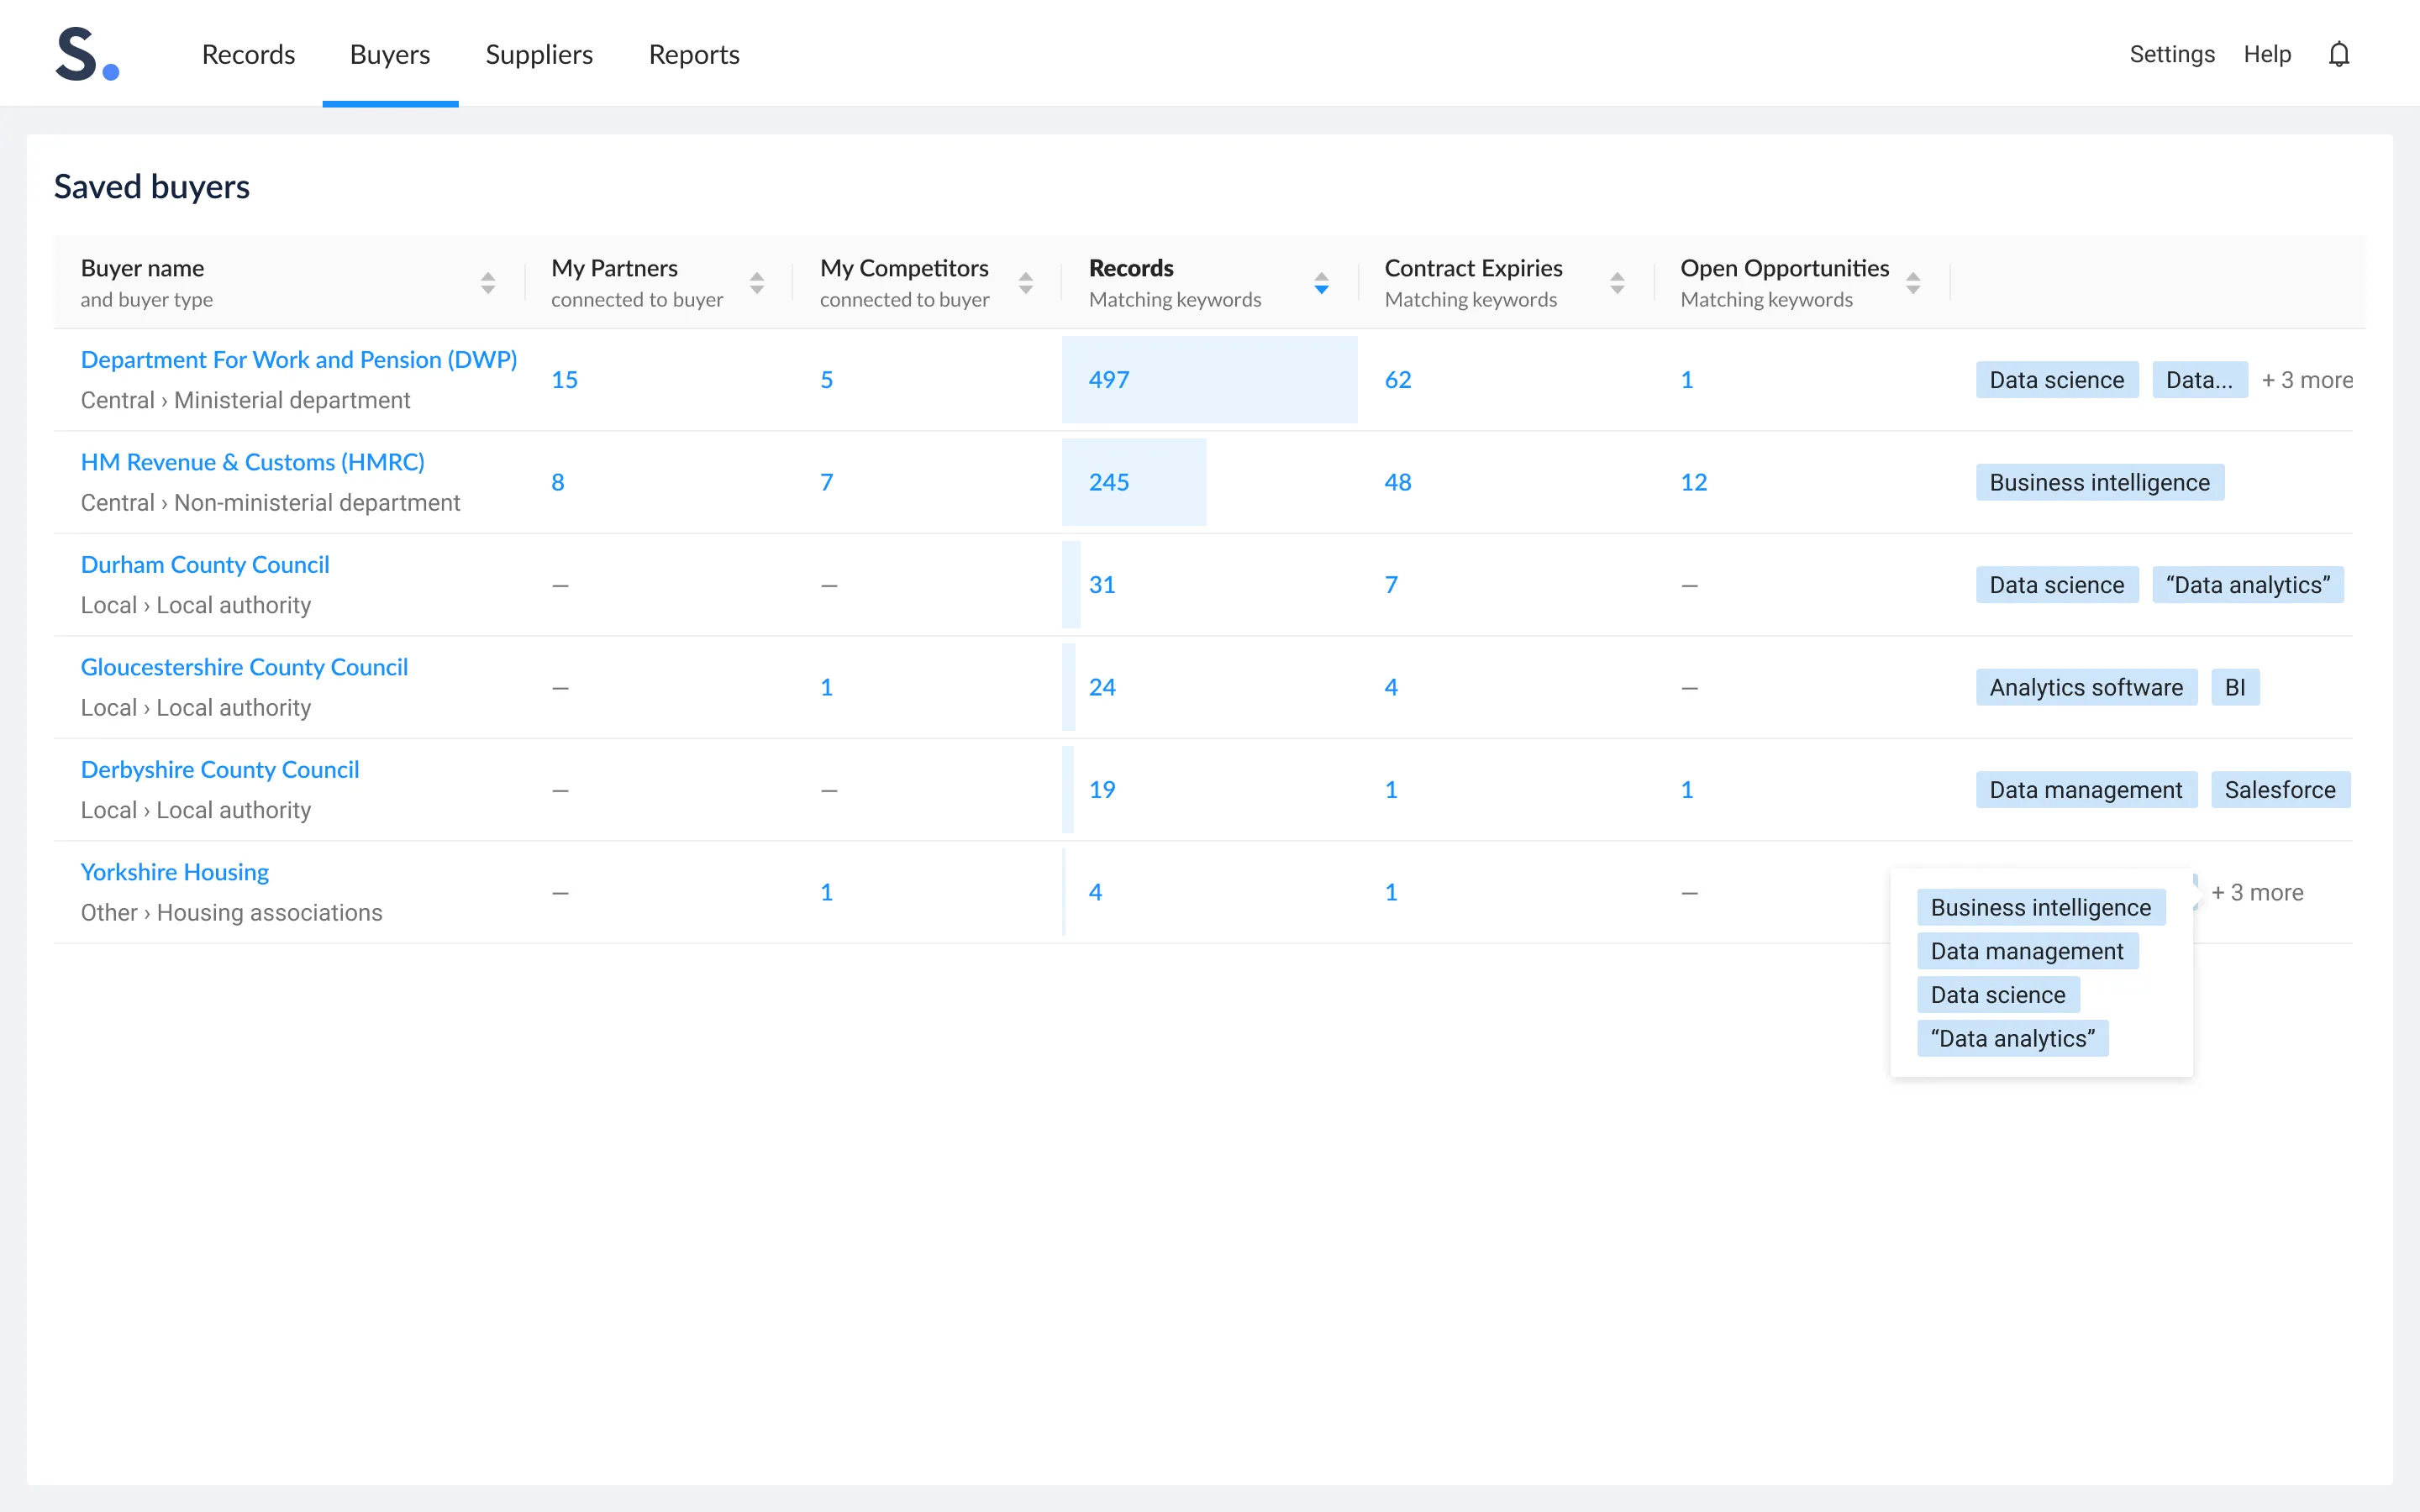The image size is (2420, 1512).
Task: Switch to the Reports tab
Action: pyautogui.click(x=694, y=54)
